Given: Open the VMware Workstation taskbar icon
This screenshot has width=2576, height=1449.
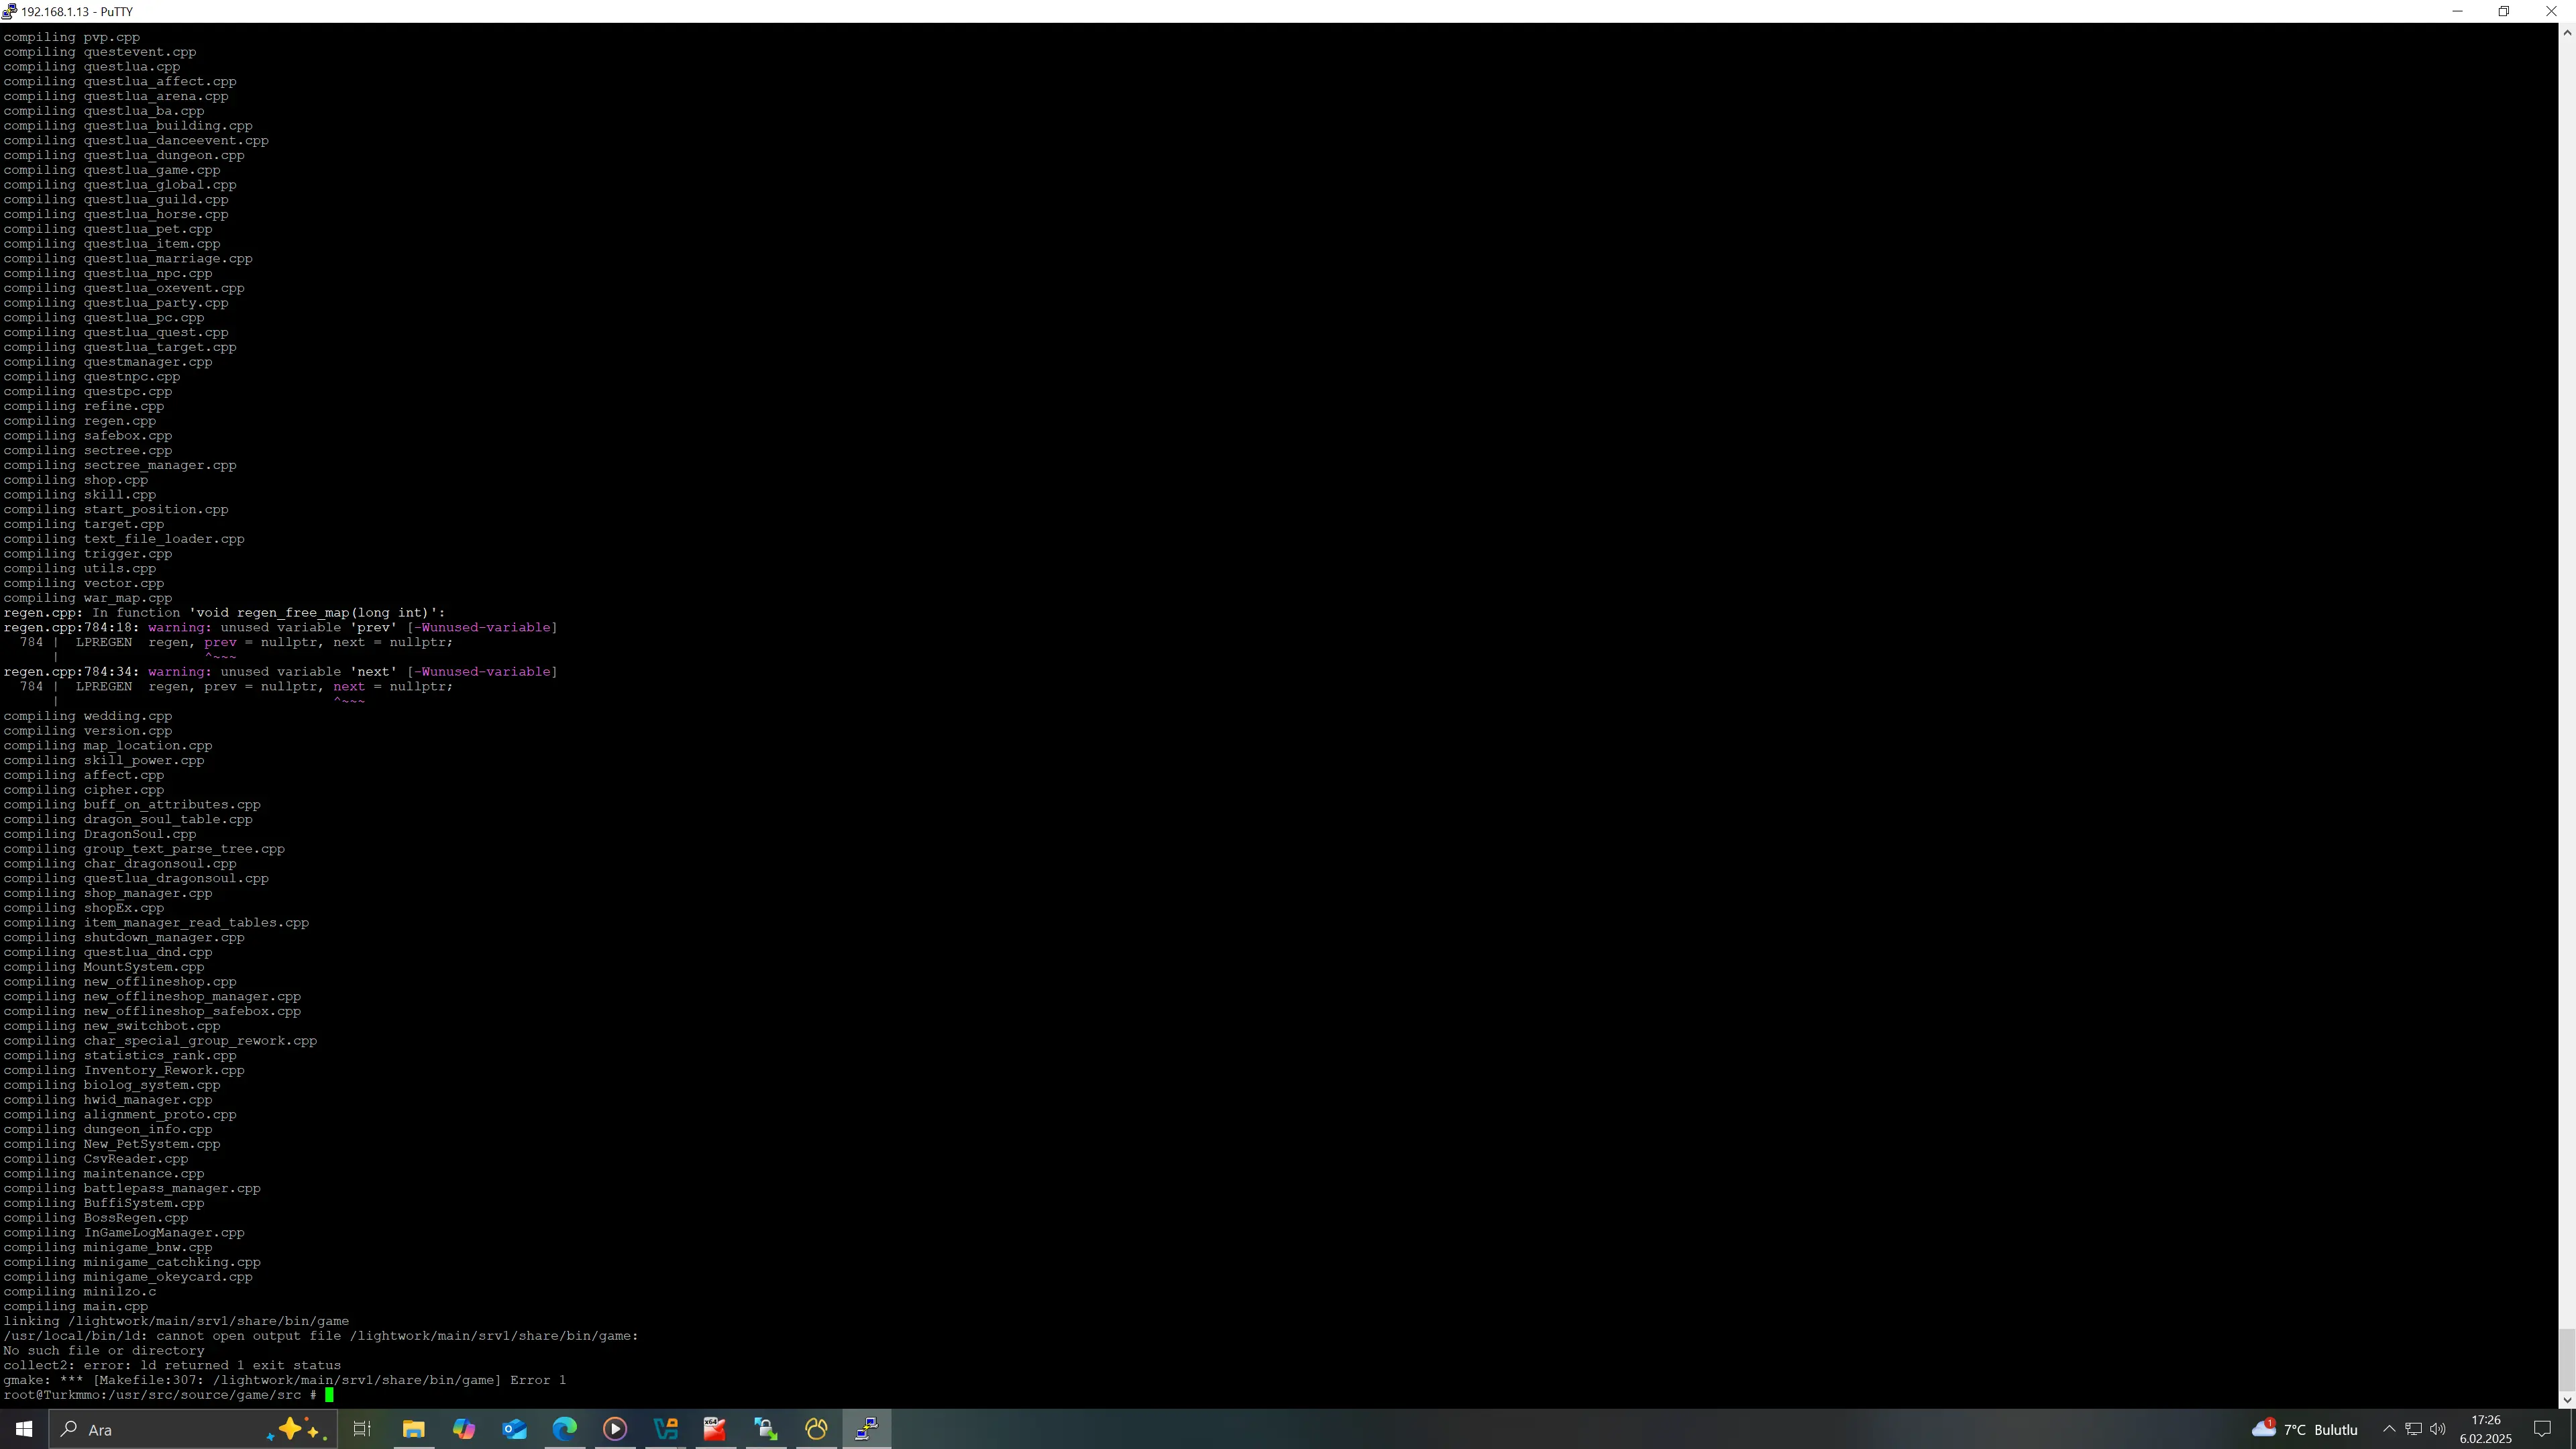Looking at the screenshot, I should point(666,1429).
